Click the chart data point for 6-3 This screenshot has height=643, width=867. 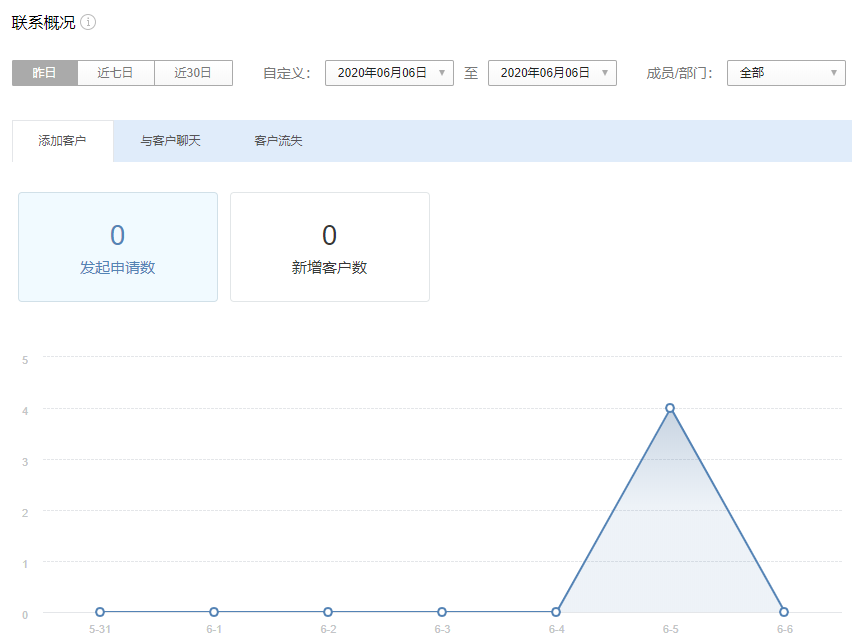click(x=442, y=612)
